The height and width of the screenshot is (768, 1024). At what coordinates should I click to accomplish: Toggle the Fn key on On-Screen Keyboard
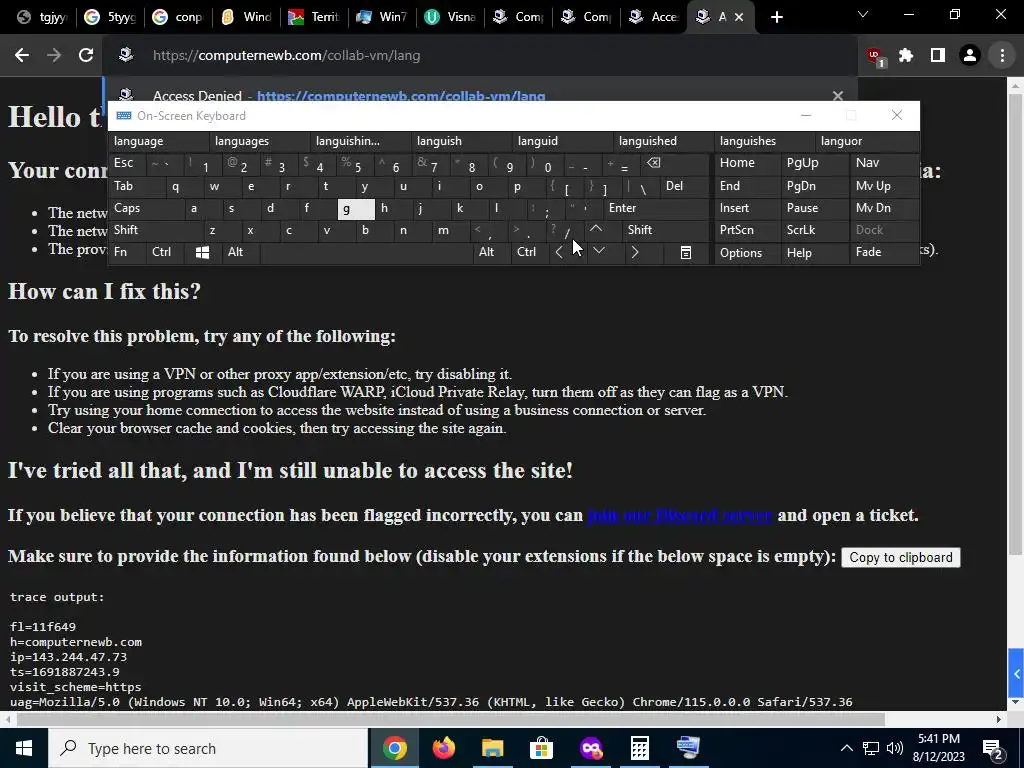point(127,252)
